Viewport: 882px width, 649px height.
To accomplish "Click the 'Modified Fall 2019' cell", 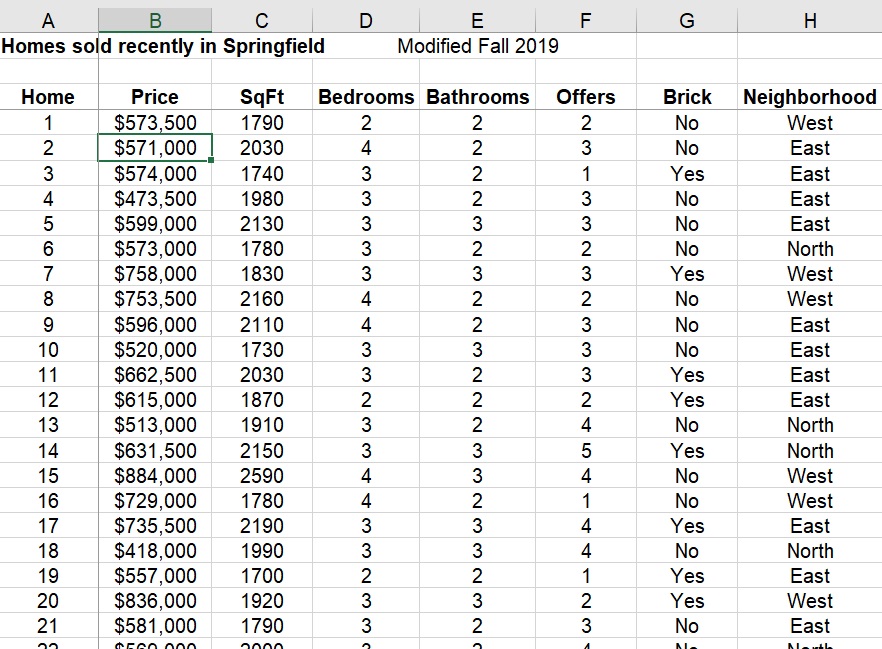I will point(478,46).
